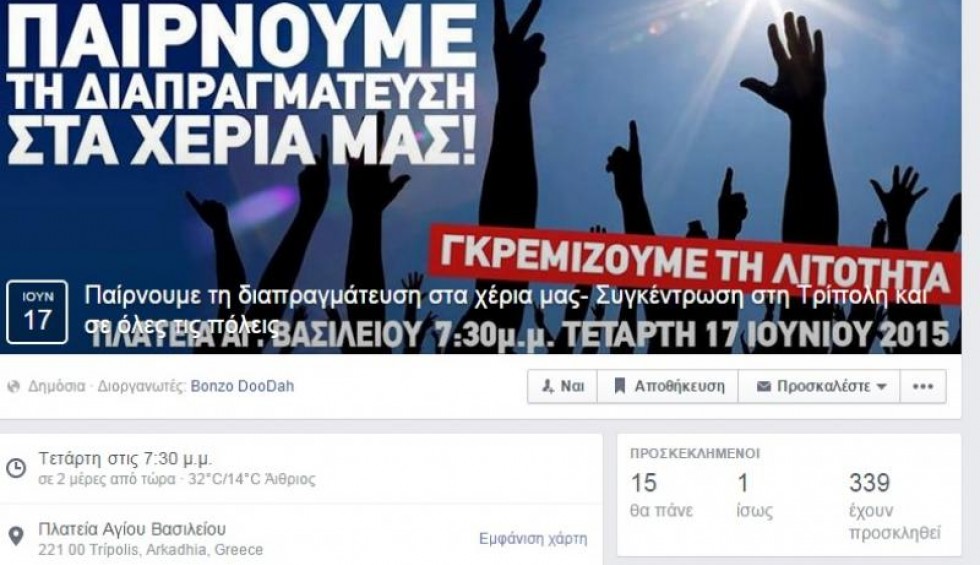The image size is (980, 565).
Task: Click the person icon in Ναι button
Action: point(548,387)
